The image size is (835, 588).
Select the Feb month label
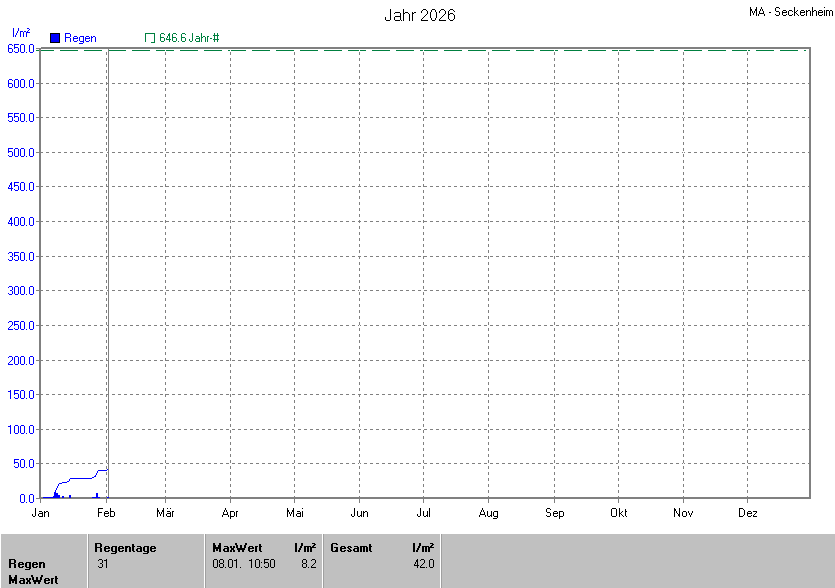pyautogui.click(x=106, y=513)
